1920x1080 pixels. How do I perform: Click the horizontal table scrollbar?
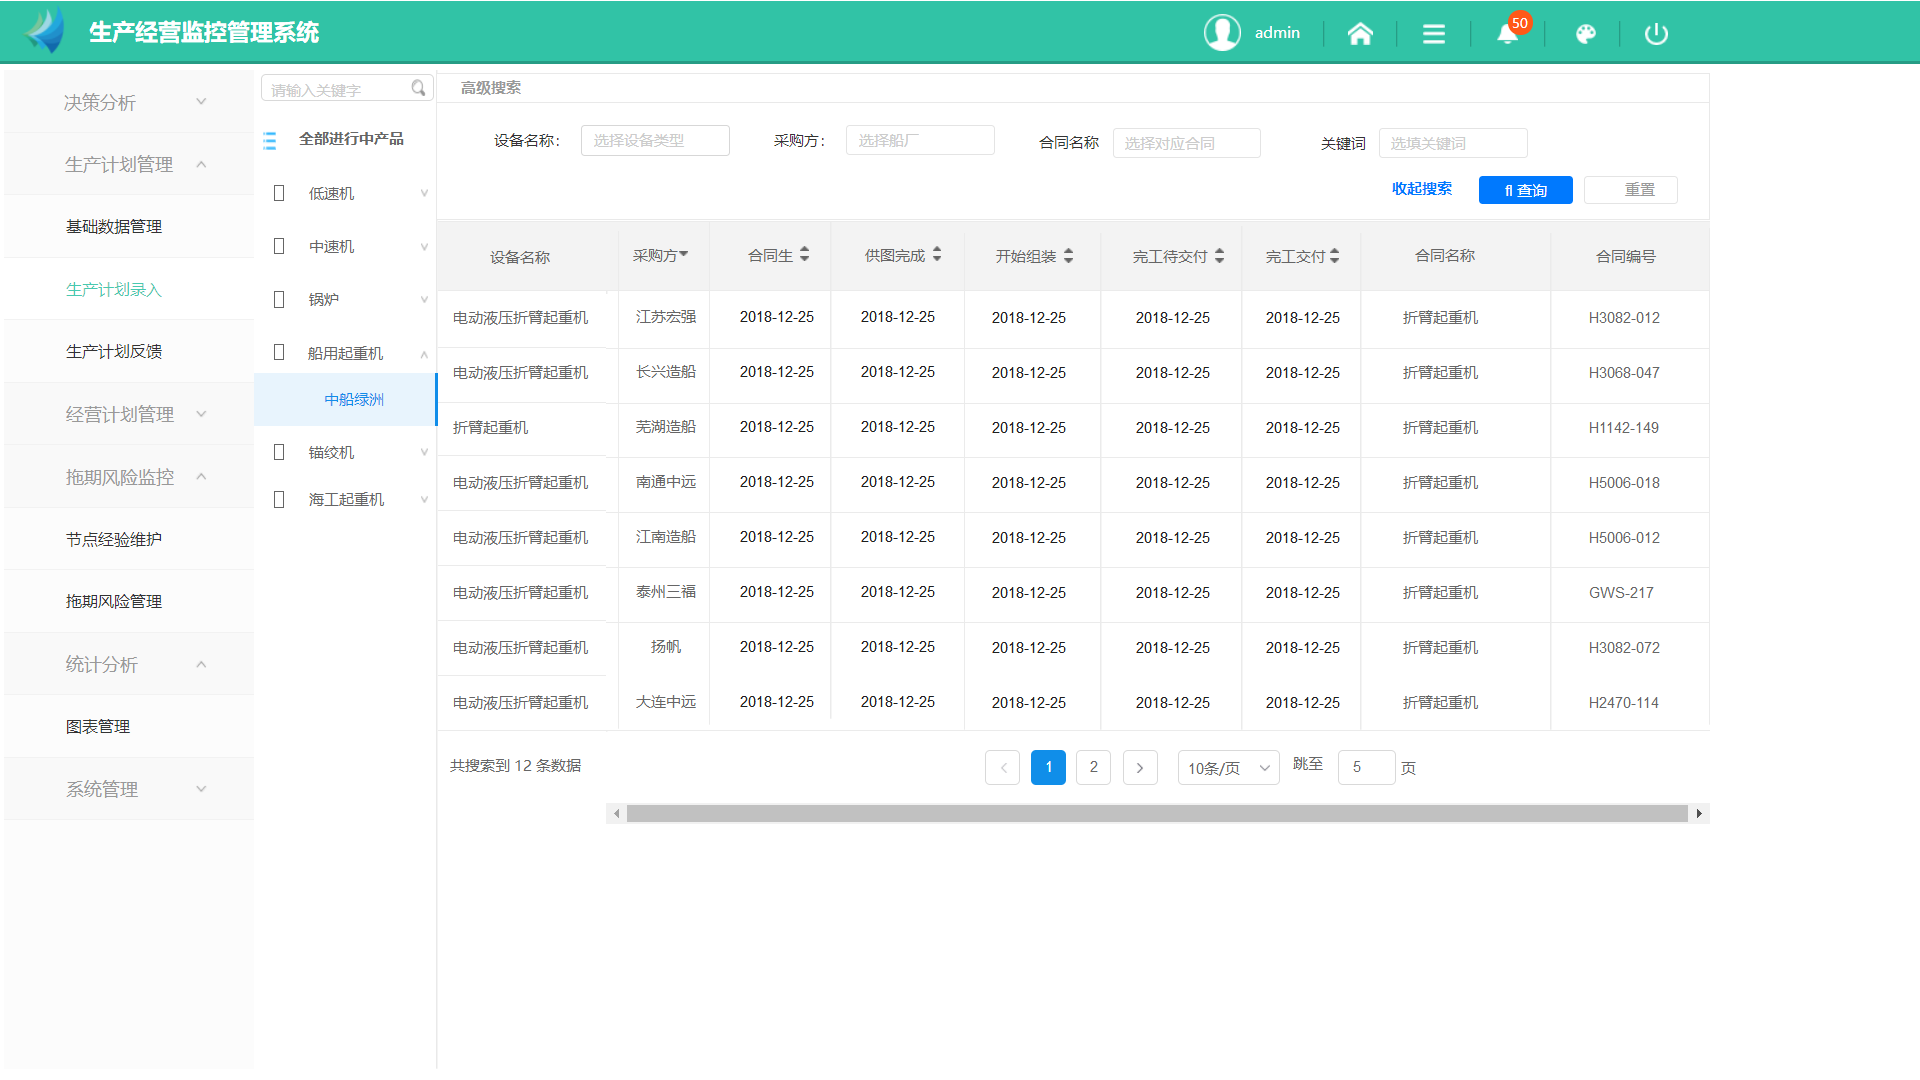click(1156, 814)
